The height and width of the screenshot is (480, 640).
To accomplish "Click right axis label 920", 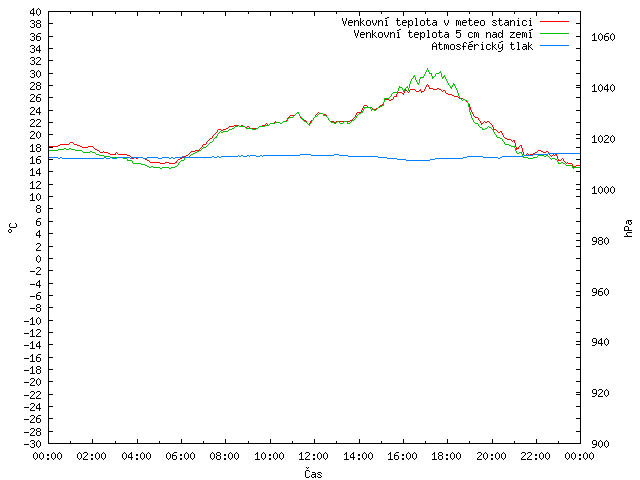I will pos(600,393).
